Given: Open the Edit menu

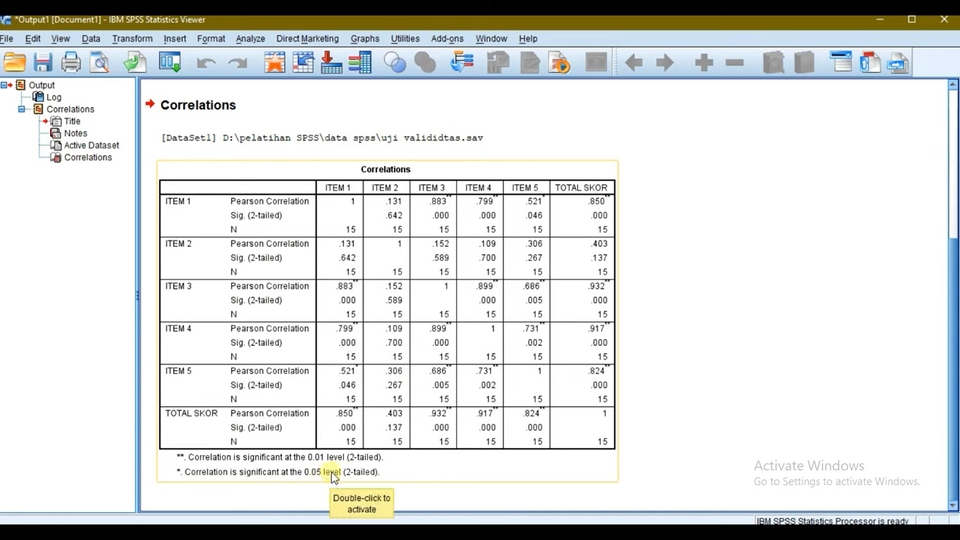Looking at the screenshot, I should pos(32,39).
